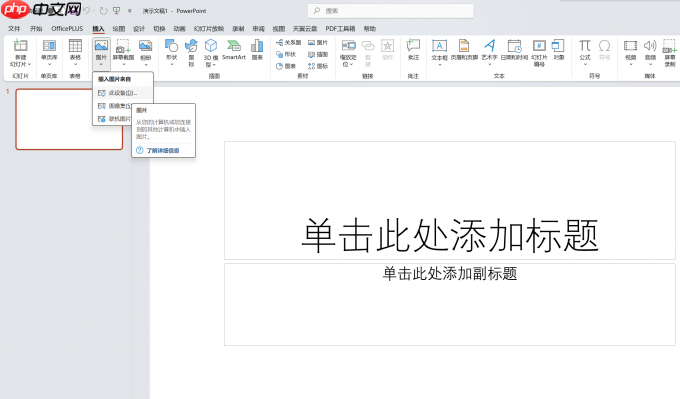Expand the 相册 dropdown arrow
Viewport: 680px width, 399px height.
pos(146,65)
